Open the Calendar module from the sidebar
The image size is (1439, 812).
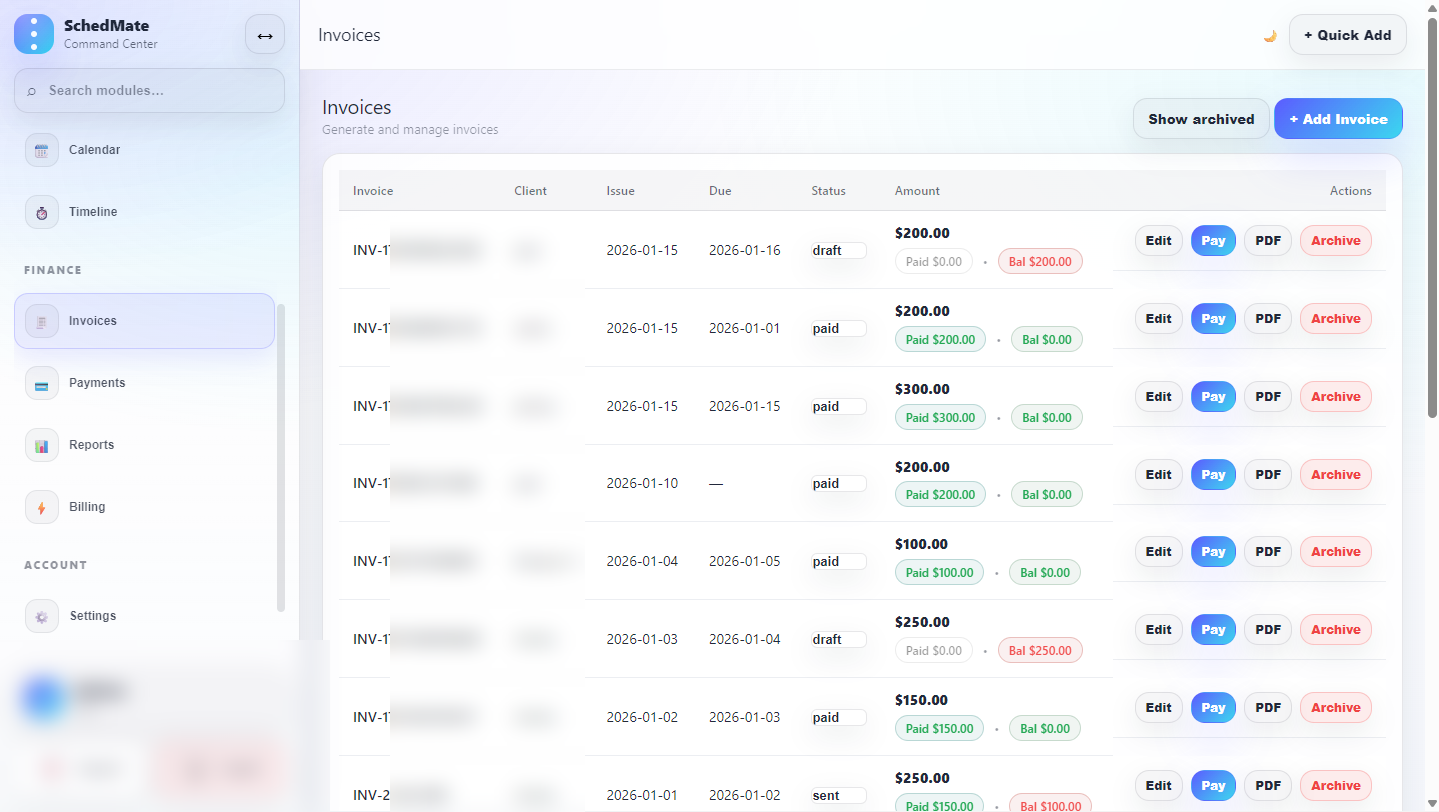coord(93,149)
